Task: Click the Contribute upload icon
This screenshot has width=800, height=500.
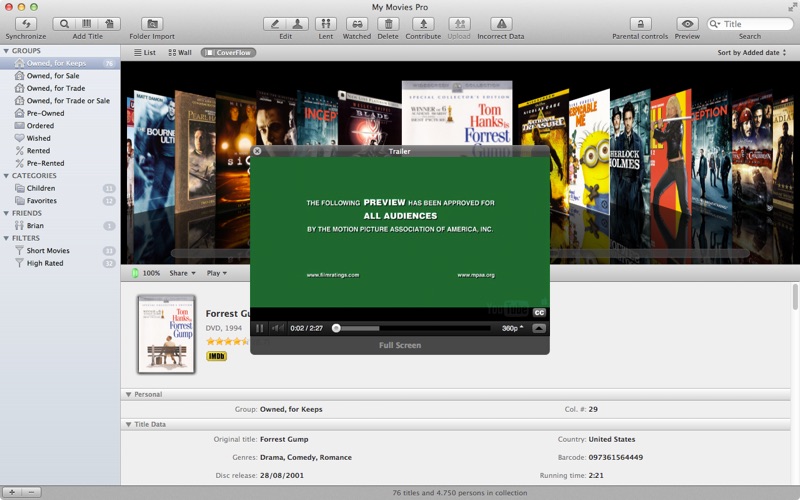Action: point(423,23)
